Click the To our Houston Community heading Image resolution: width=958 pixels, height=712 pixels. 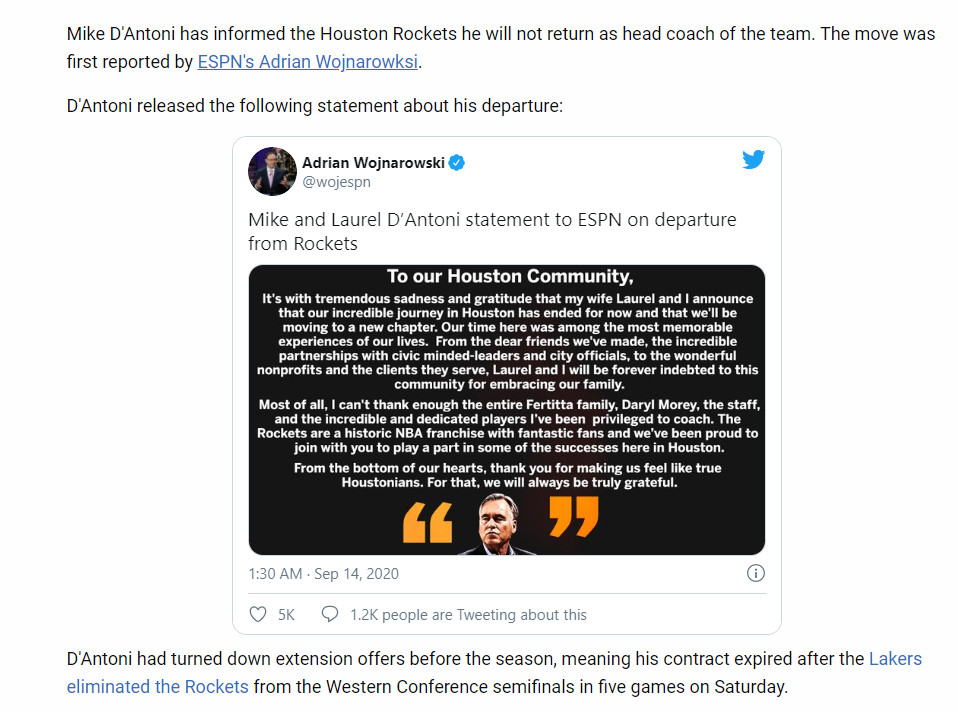click(x=510, y=276)
